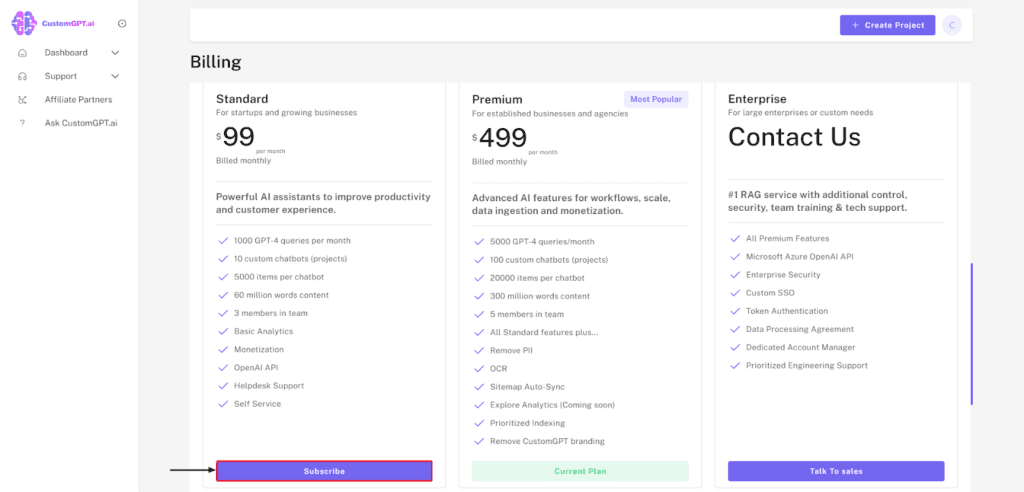Go to Affiliate Partners

tap(78, 100)
